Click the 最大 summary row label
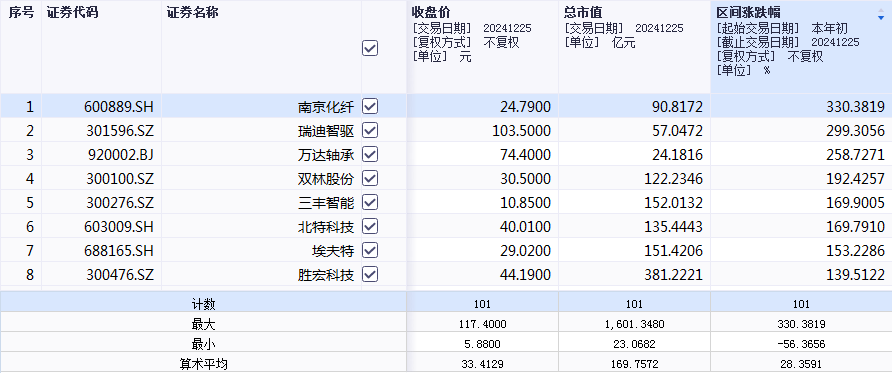This screenshot has width=892, height=373. click(204, 325)
